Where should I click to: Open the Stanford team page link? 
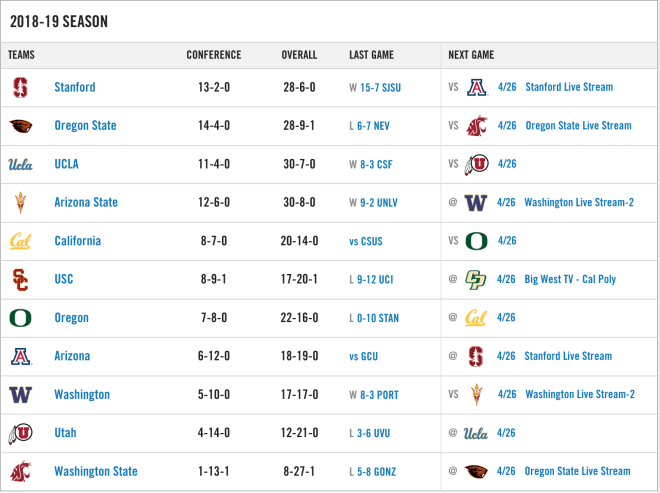point(75,87)
